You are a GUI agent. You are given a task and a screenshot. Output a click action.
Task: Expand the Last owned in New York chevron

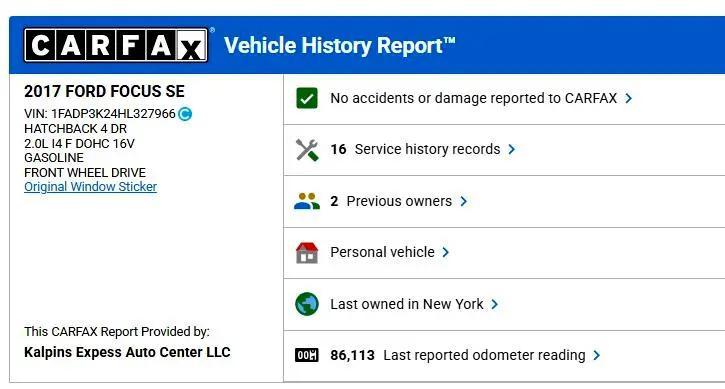[x=494, y=304]
